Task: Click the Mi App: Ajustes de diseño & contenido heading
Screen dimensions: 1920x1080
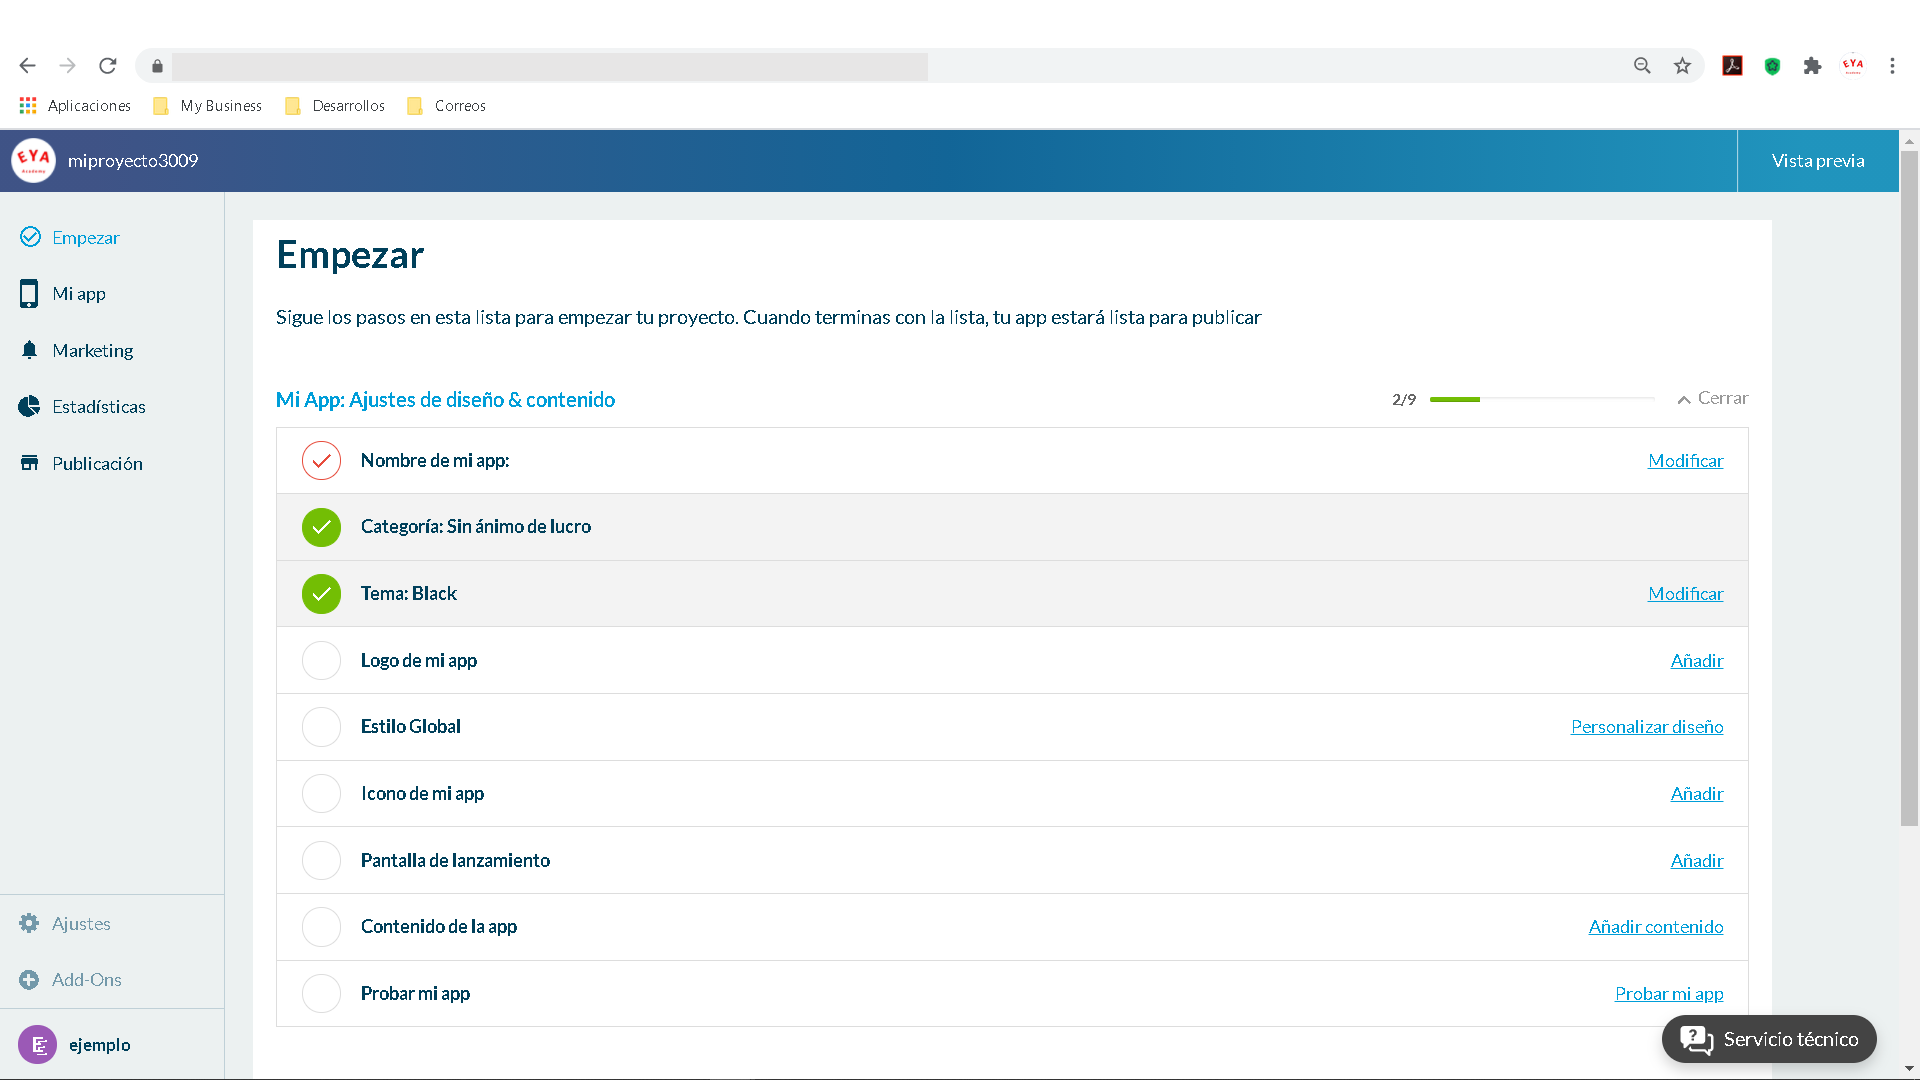Action: click(445, 399)
